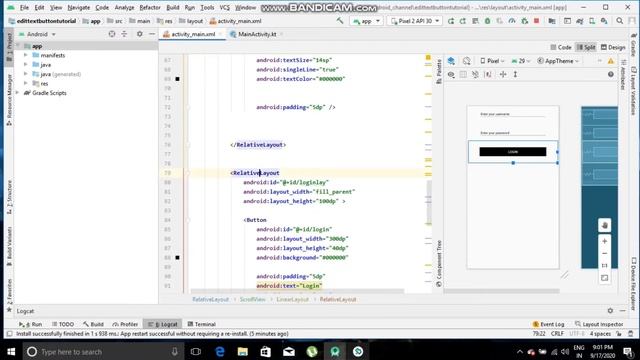Click the Pan hand tool in preview

click(x=604, y=225)
